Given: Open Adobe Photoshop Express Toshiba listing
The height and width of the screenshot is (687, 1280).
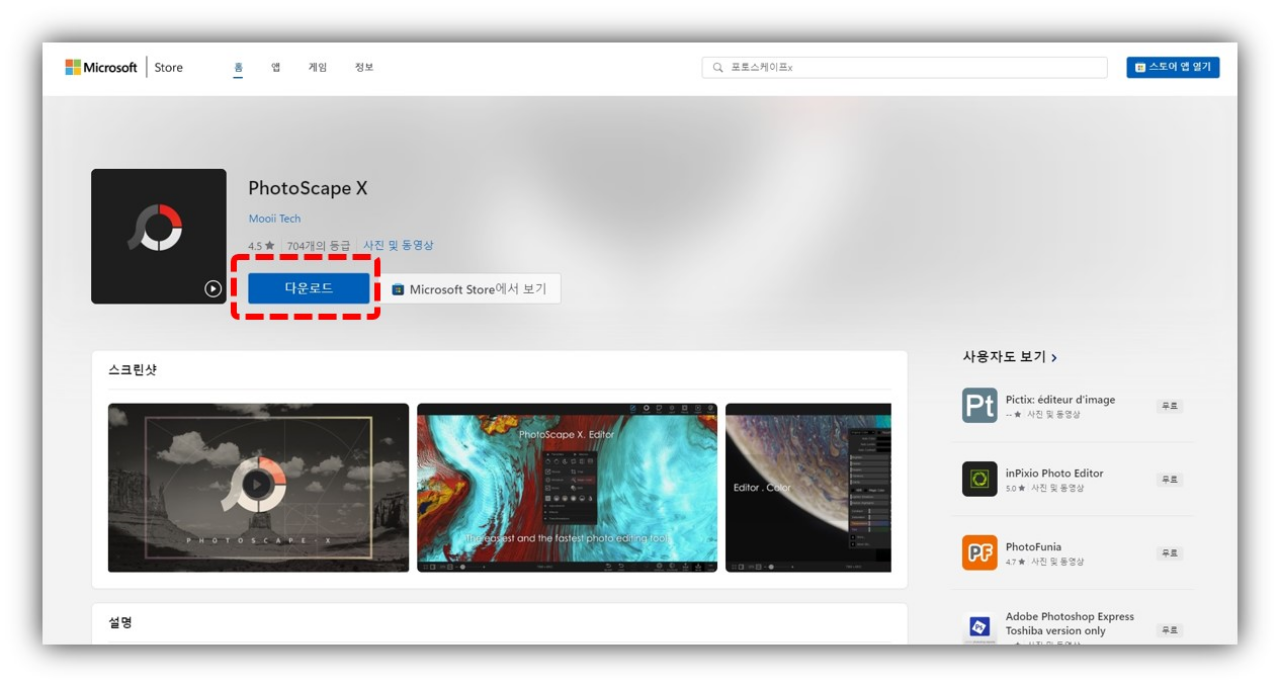Looking at the screenshot, I should pyautogui.click(x=1070, y=624).
